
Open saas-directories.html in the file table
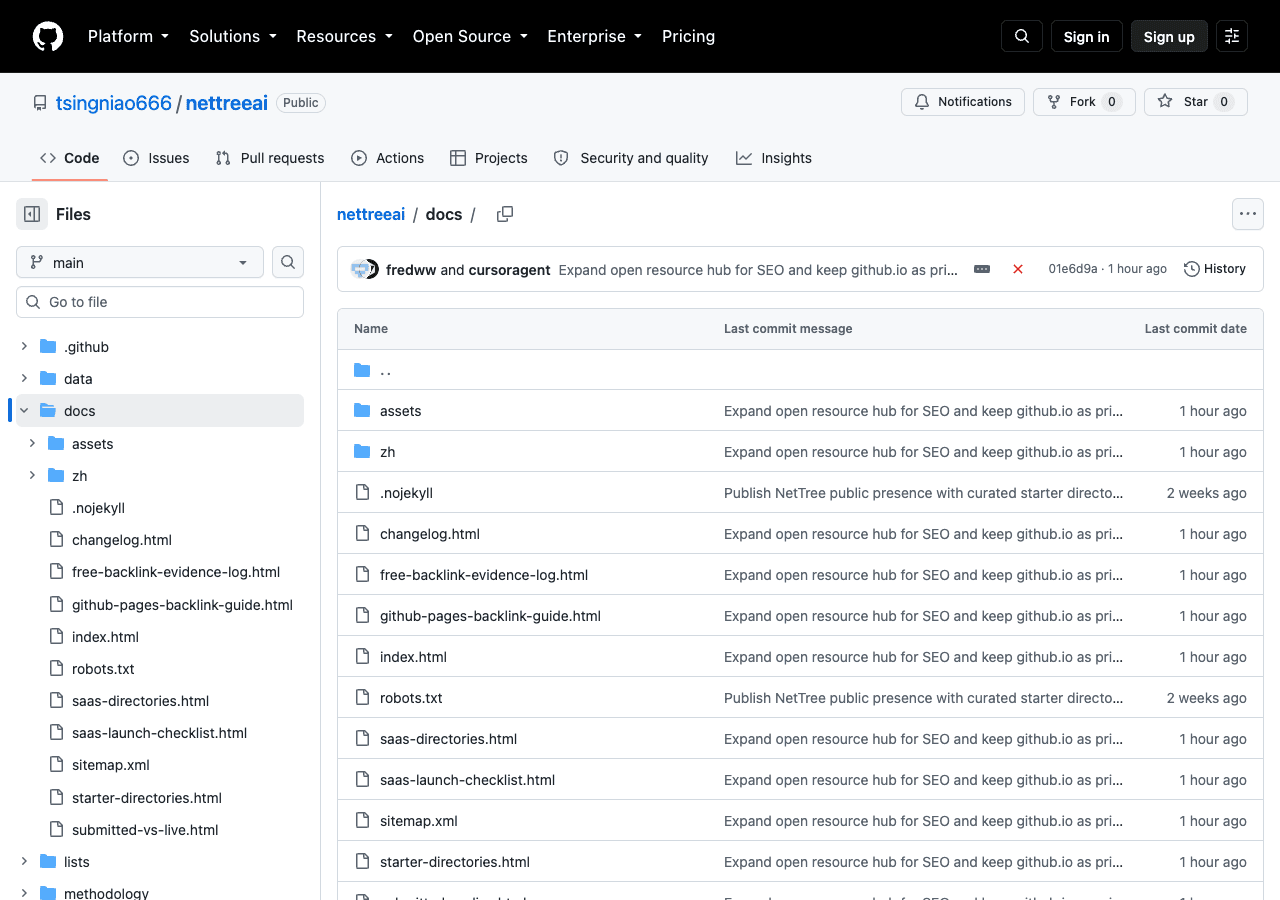click(448, 739)
